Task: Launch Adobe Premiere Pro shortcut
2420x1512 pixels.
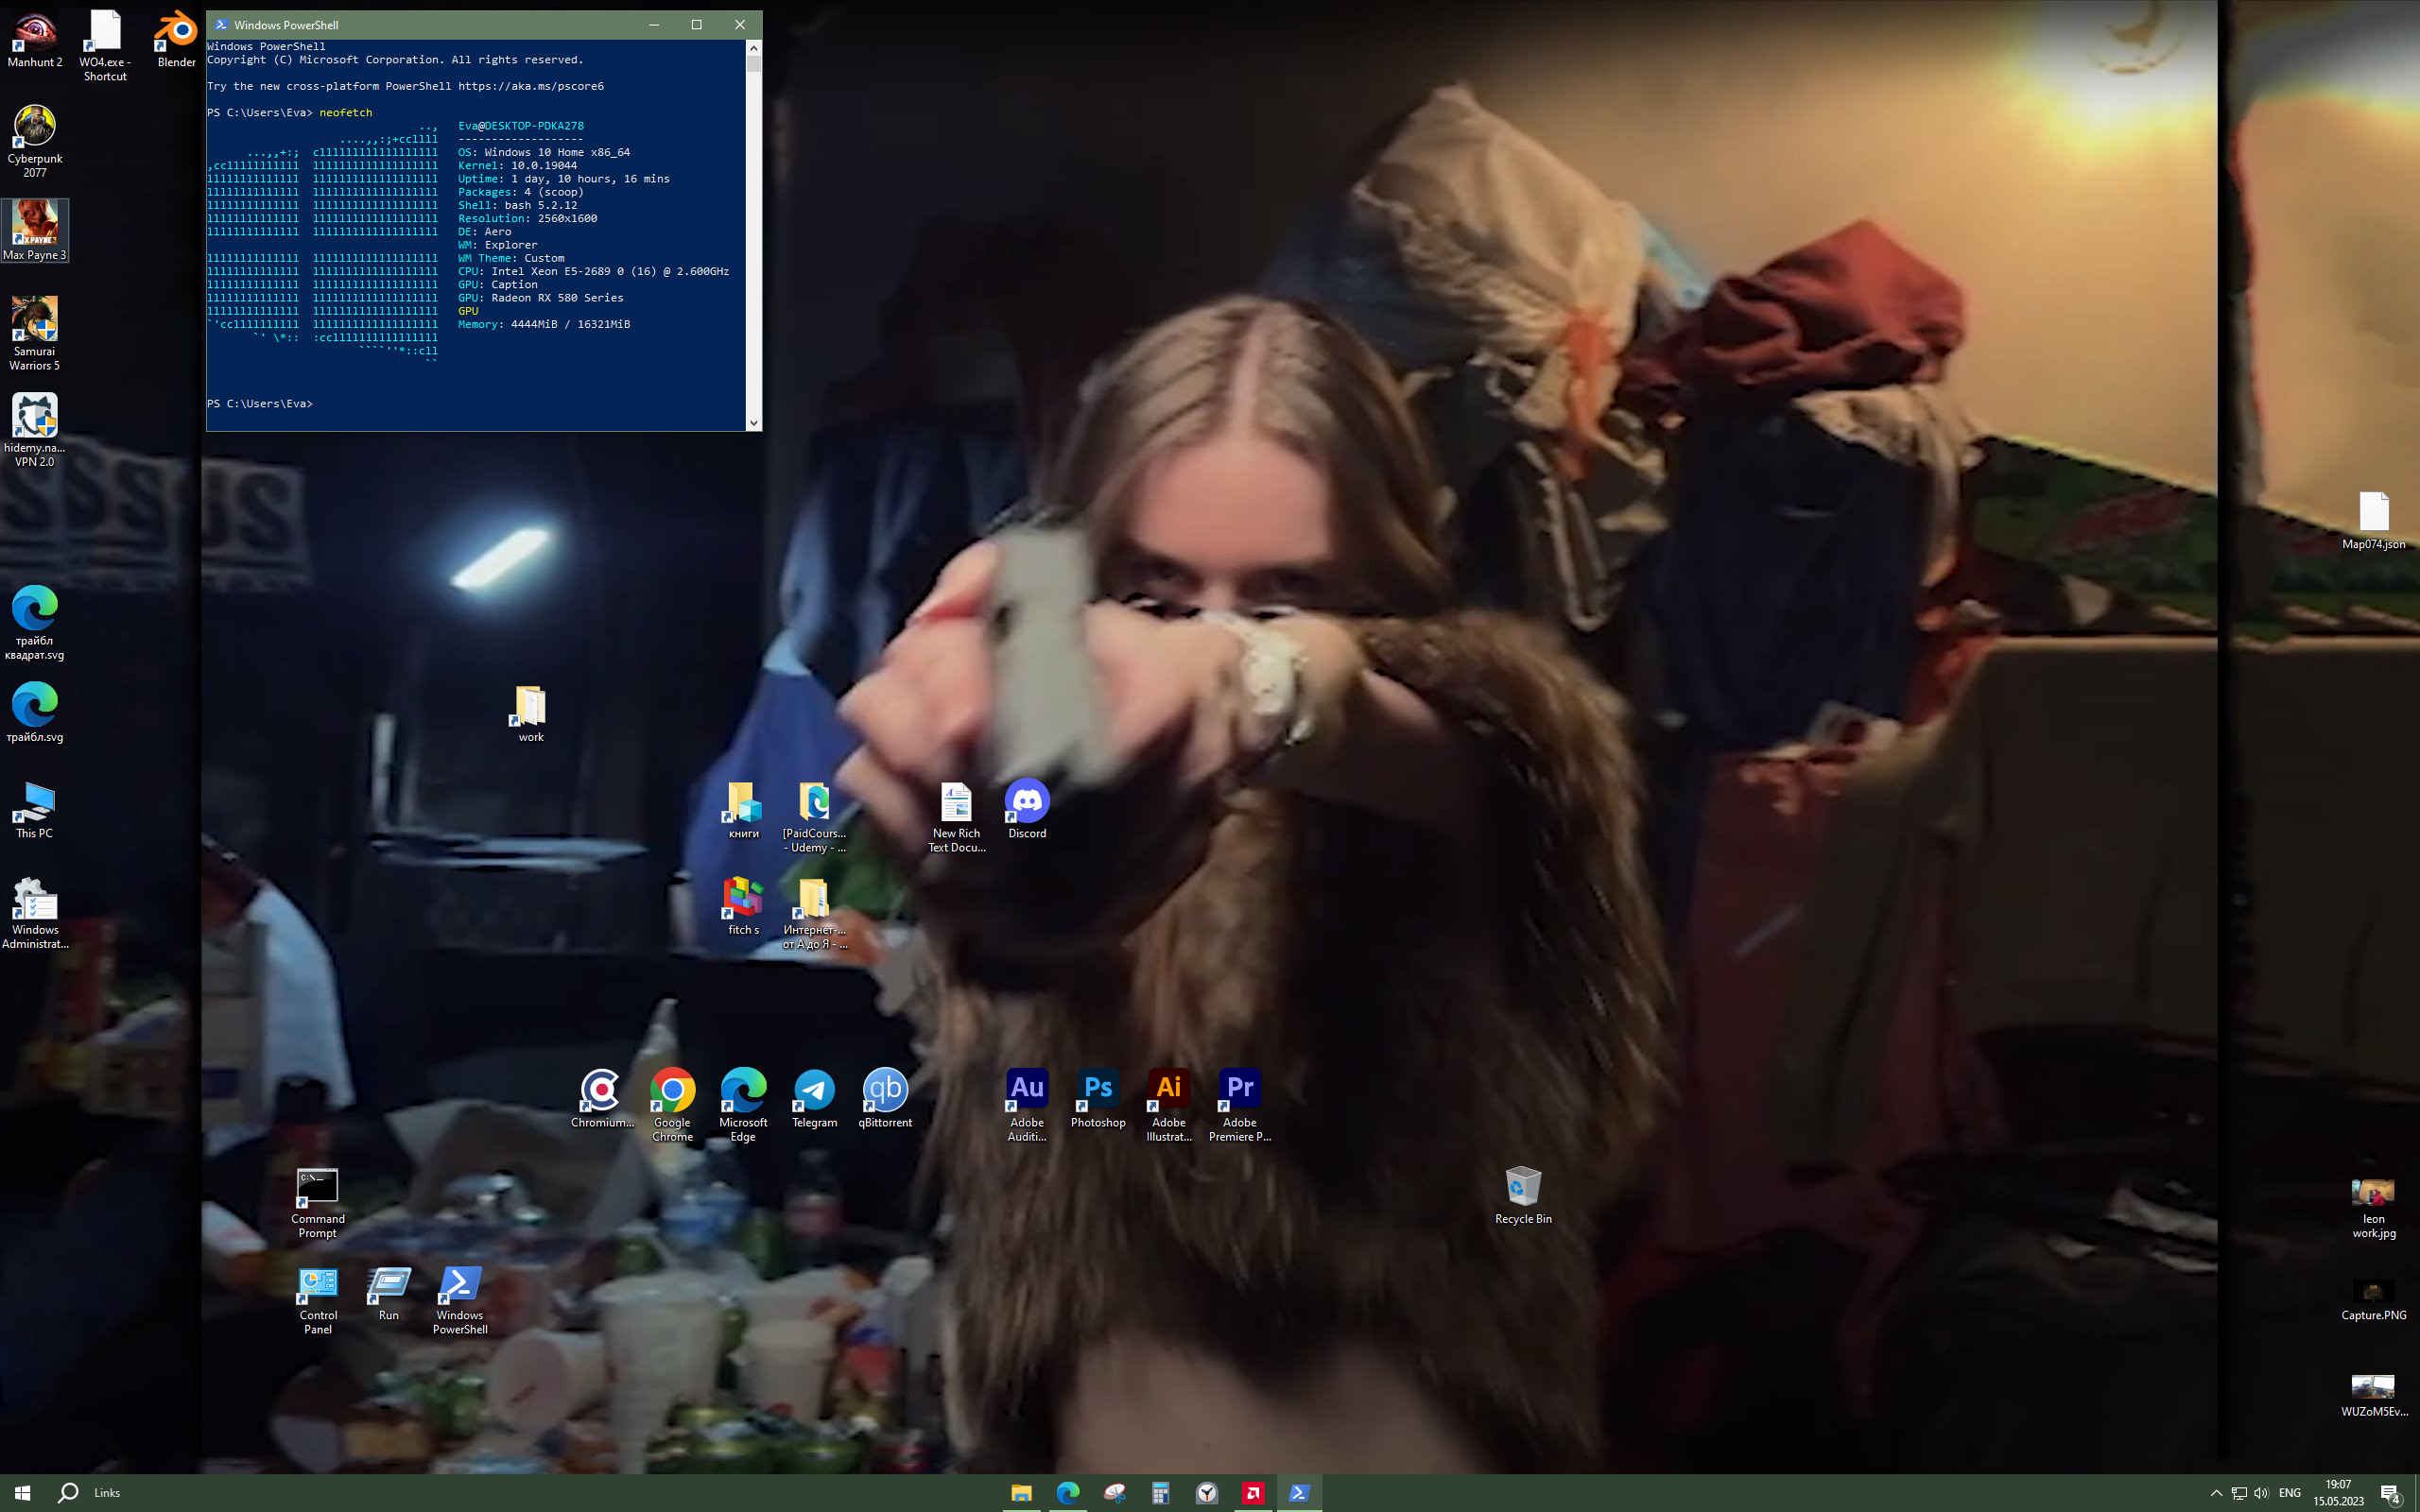Action: [1240, 1105]
